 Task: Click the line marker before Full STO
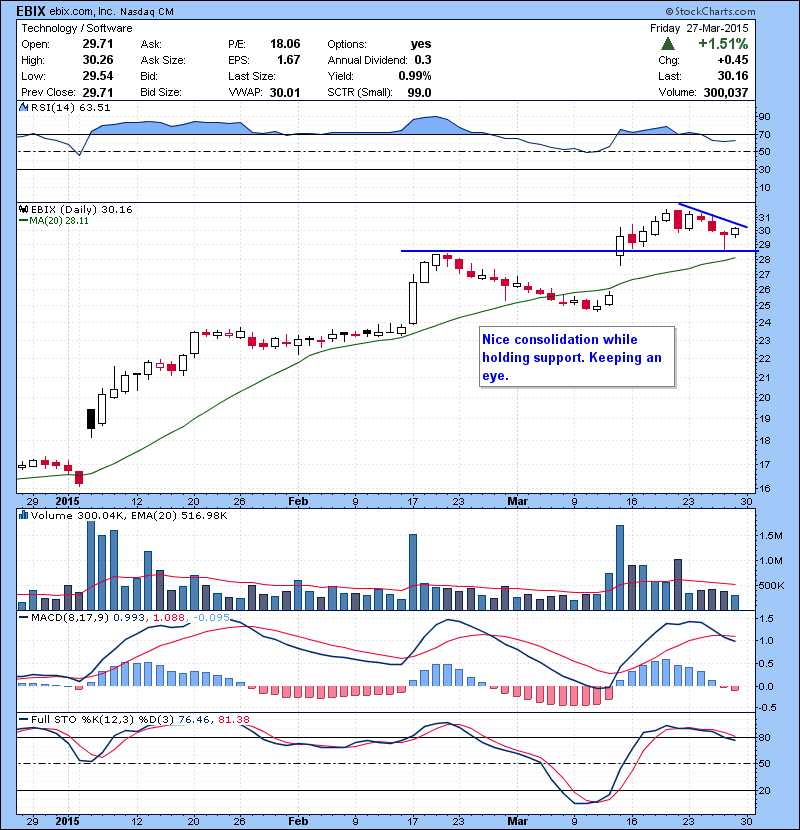click(x=23, y=719)
